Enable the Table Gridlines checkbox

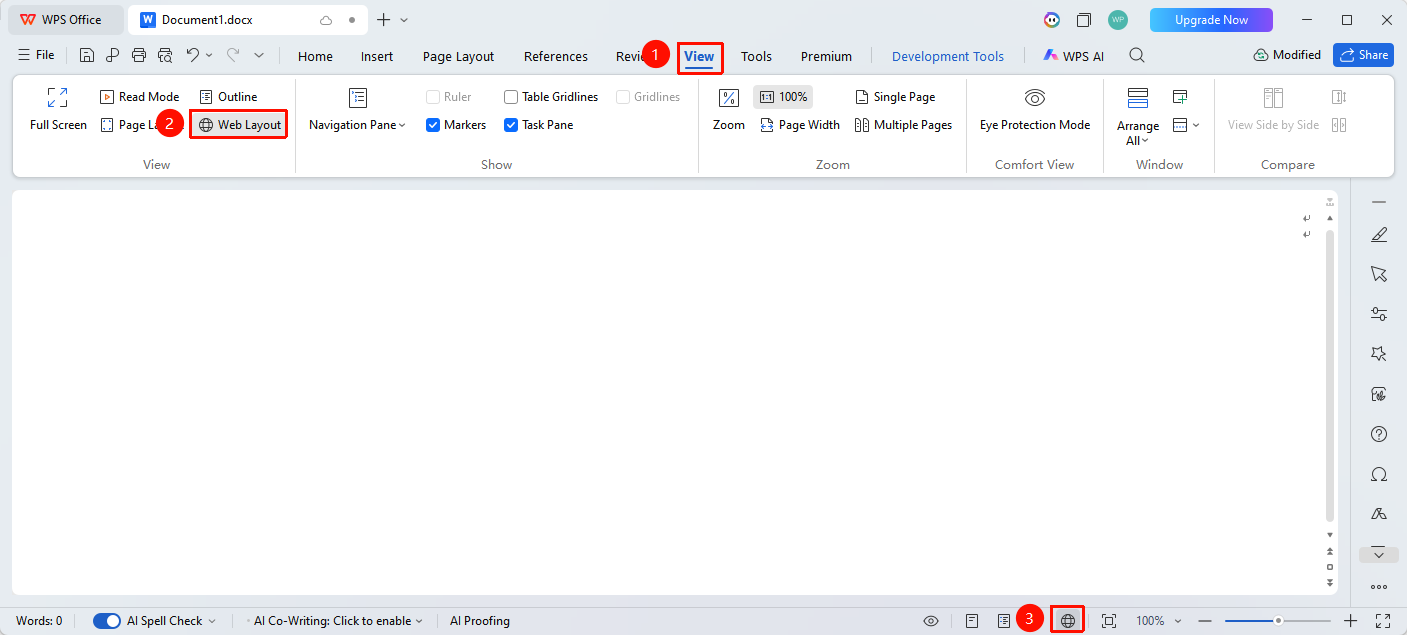click(511, 97)
